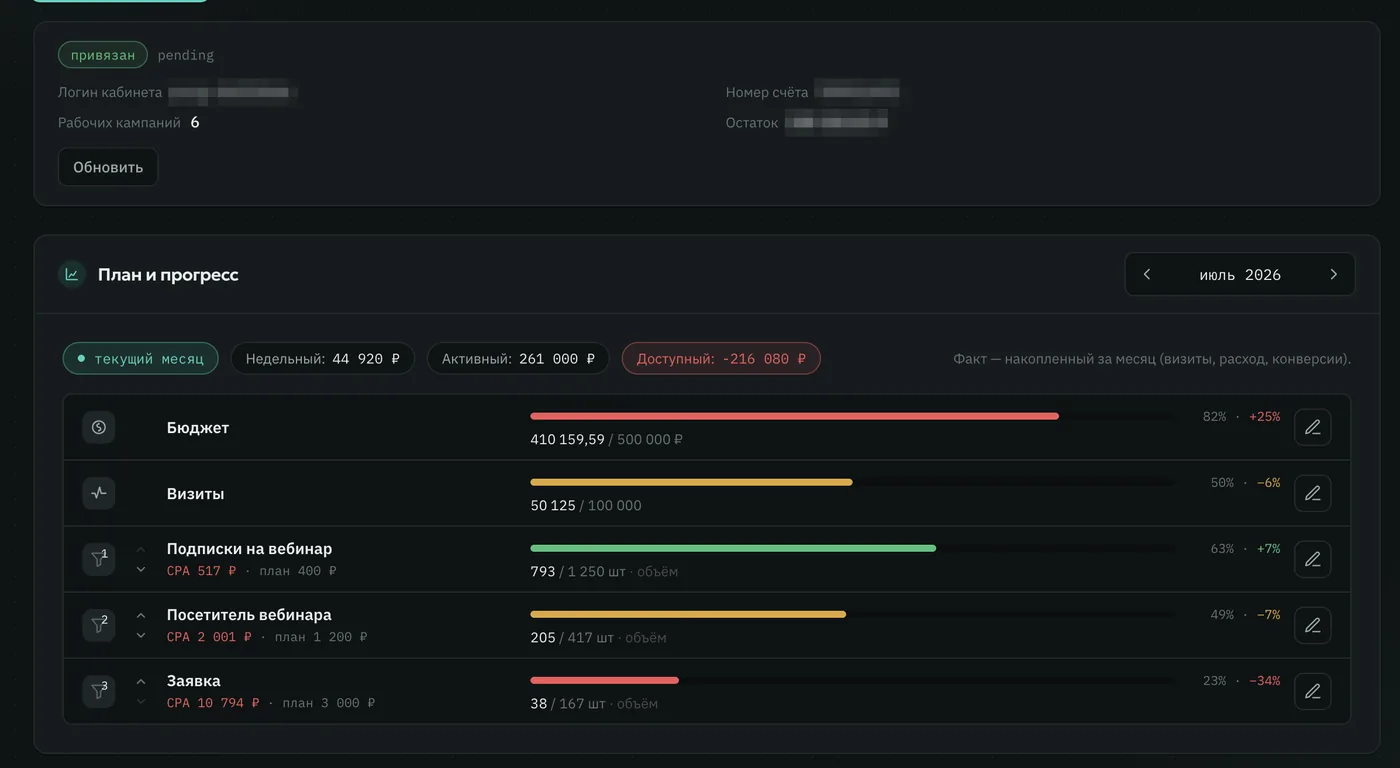Move Подписки на вебинар down with arrow
Viewport: 1400px width, 768px height.
[141, 570]
